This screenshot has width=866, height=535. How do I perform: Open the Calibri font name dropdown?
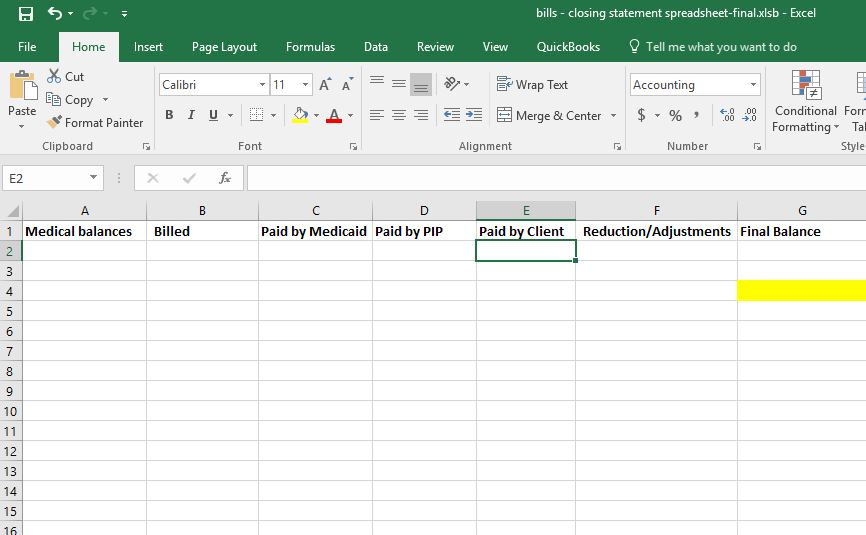coord(262,84)
